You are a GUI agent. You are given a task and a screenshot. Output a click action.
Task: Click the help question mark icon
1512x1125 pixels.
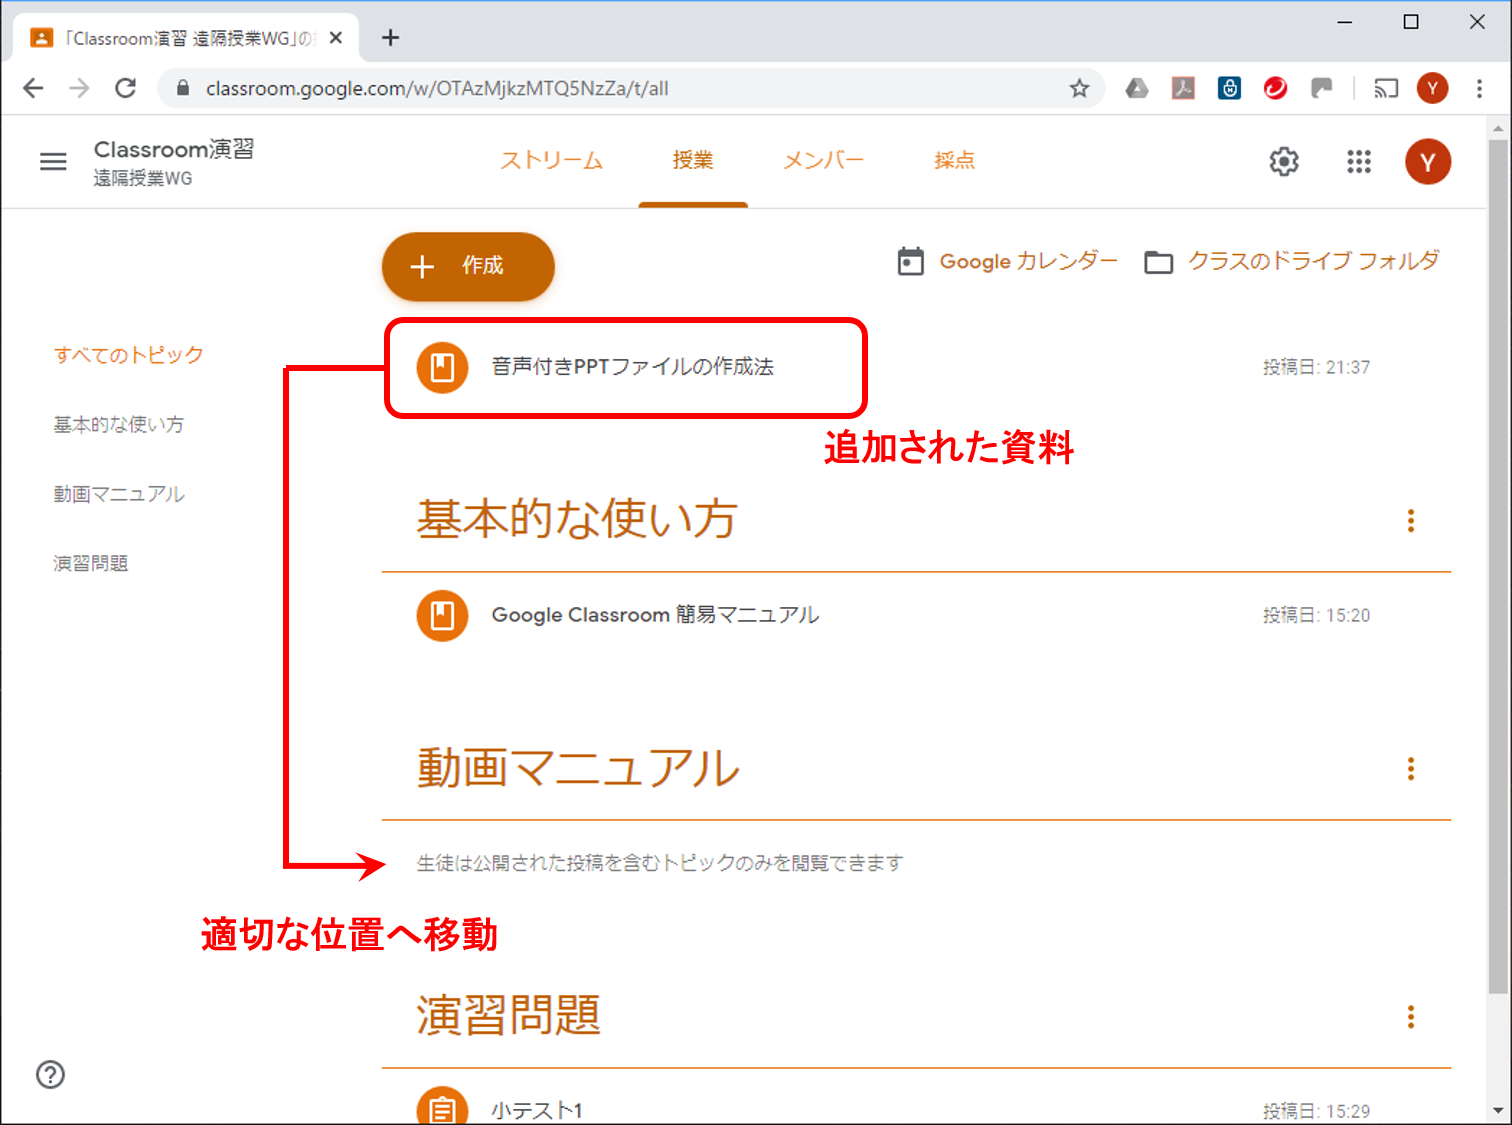coord(50,1074)
